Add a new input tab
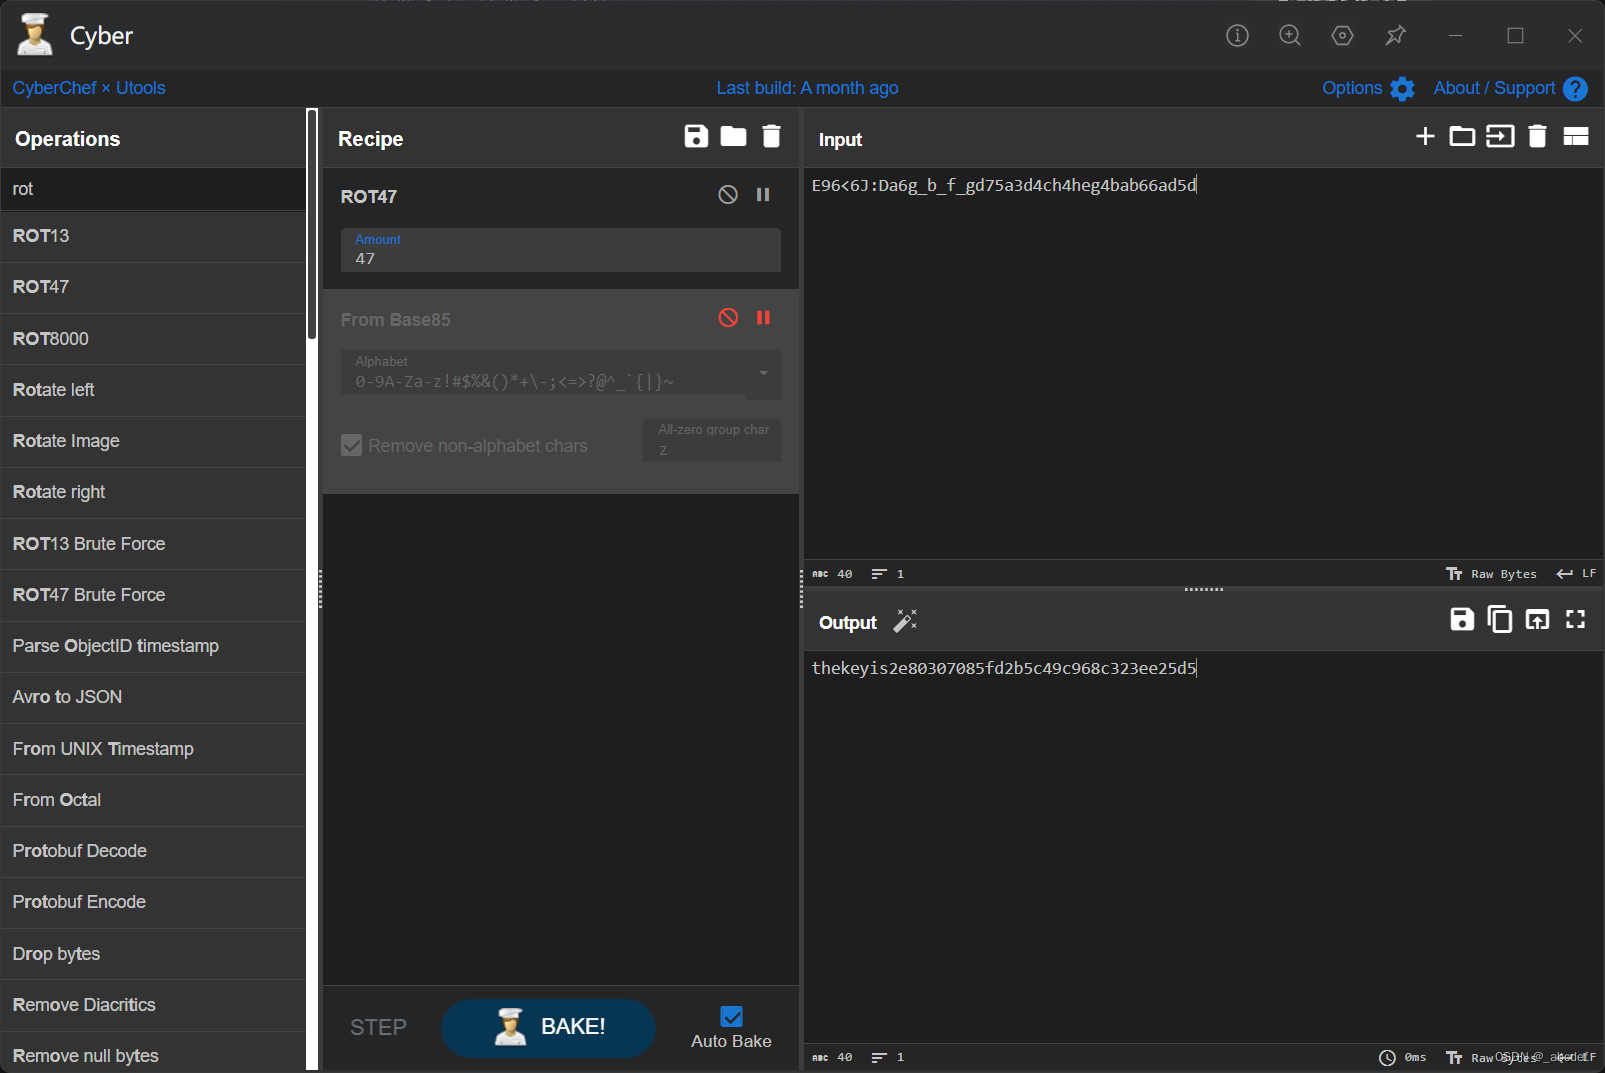Viewport: 1605px width, 1073px height. 1425,136
